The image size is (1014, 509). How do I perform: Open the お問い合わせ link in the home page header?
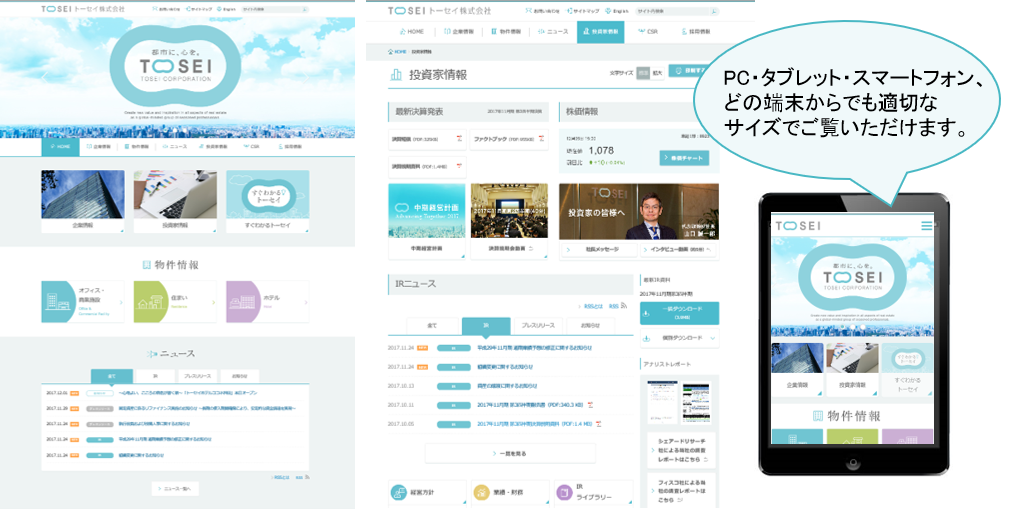[x=166, y=10]
